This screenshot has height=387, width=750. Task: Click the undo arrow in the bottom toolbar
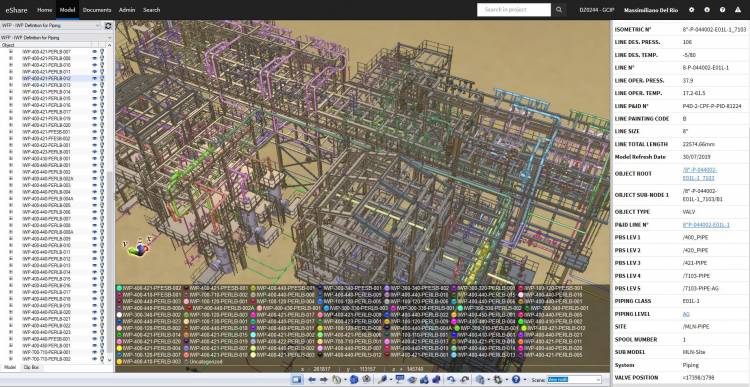(451, 379)
